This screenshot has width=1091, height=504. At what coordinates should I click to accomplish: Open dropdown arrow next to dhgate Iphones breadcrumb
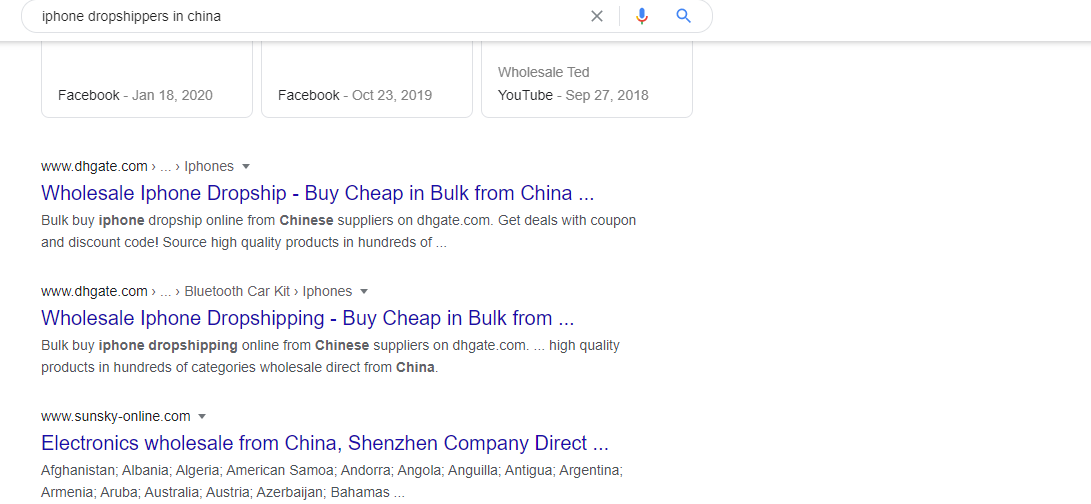(246, 166)
